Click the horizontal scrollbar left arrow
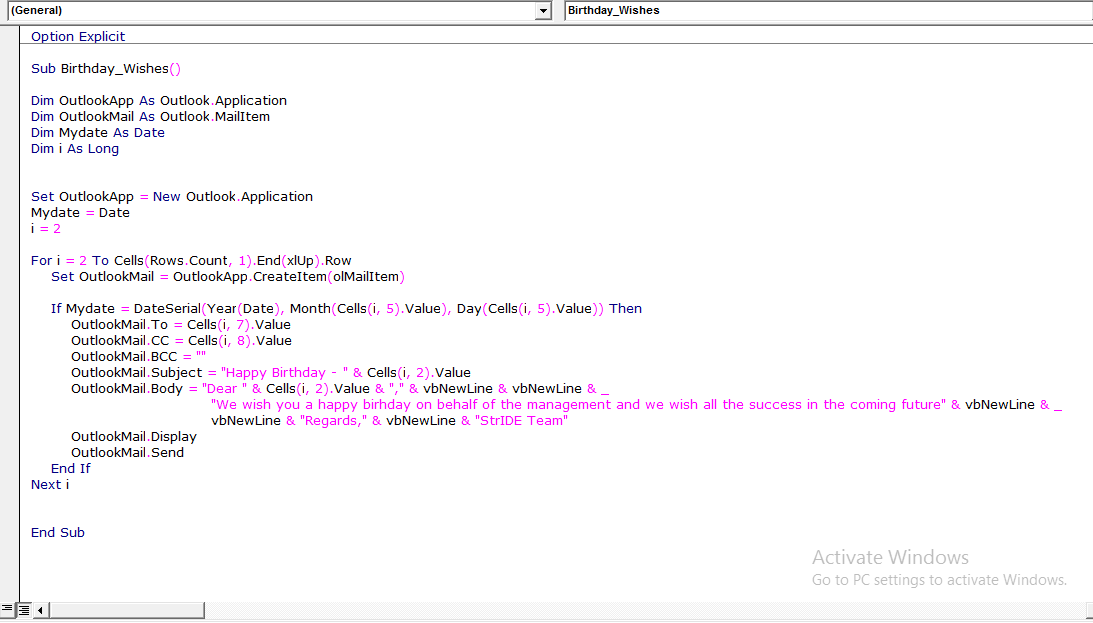This screenshot has width=1093, height=623. coord(38,609)
